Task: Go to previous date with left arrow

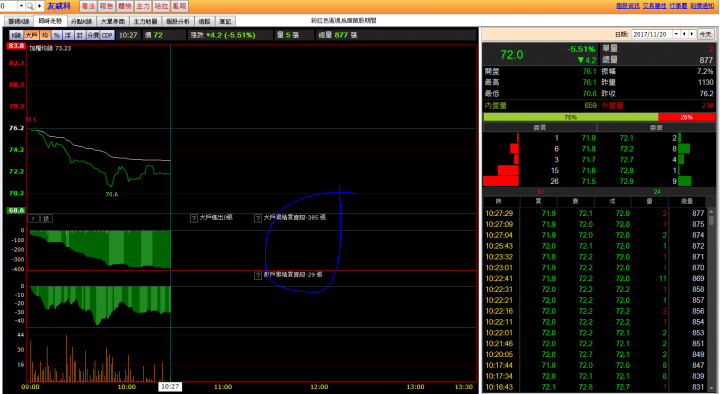Action: click(684, 34)
